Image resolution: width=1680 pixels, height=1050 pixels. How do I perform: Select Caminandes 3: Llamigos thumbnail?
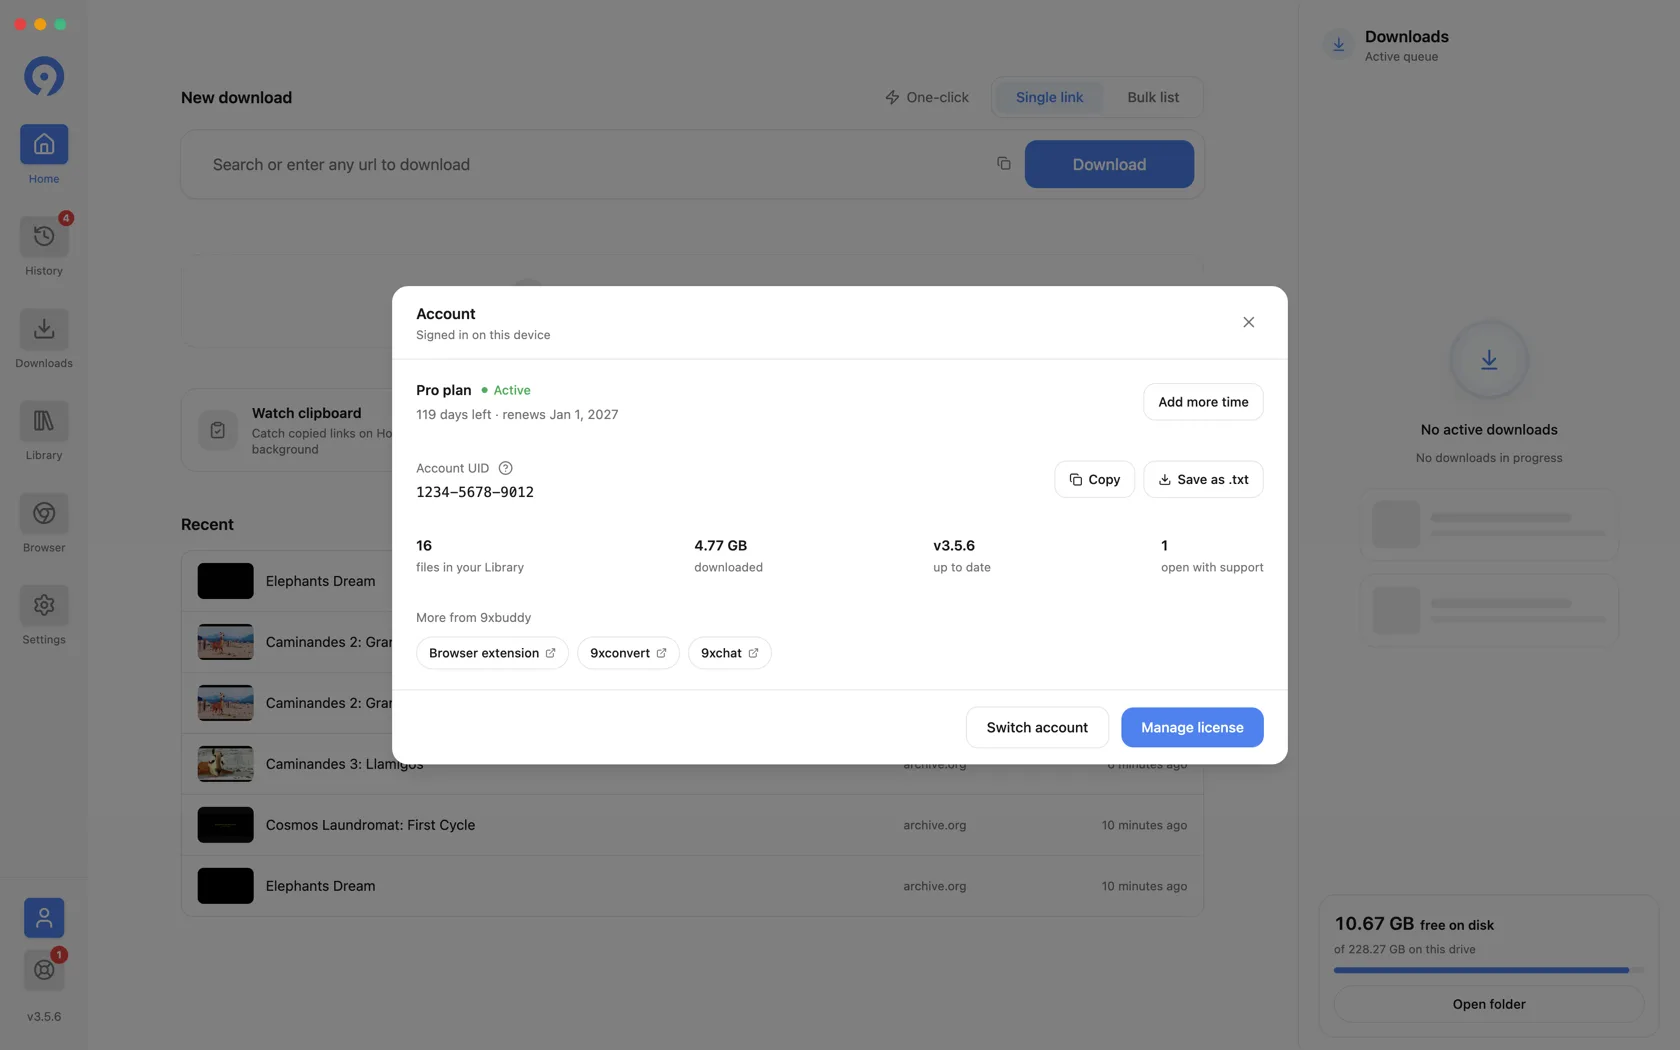coord(225,764)
